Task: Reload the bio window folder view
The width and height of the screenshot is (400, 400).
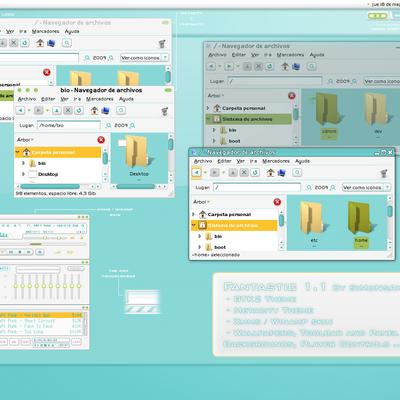Action: pos(79,110)
